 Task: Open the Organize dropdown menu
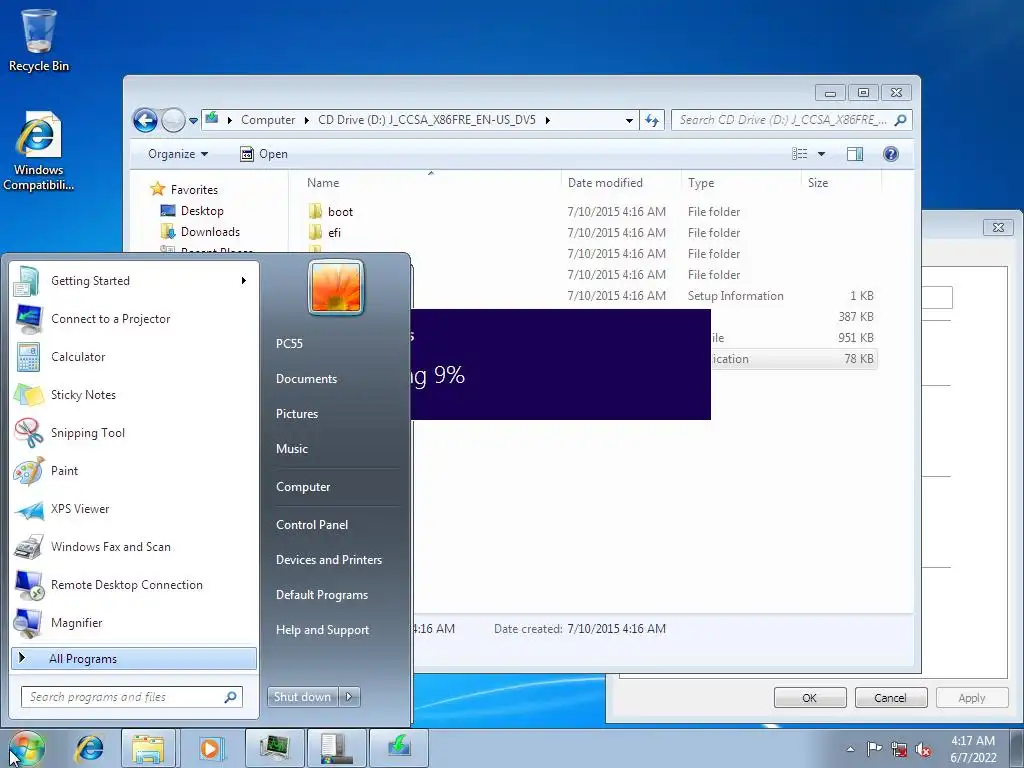[x=178, y=154]
